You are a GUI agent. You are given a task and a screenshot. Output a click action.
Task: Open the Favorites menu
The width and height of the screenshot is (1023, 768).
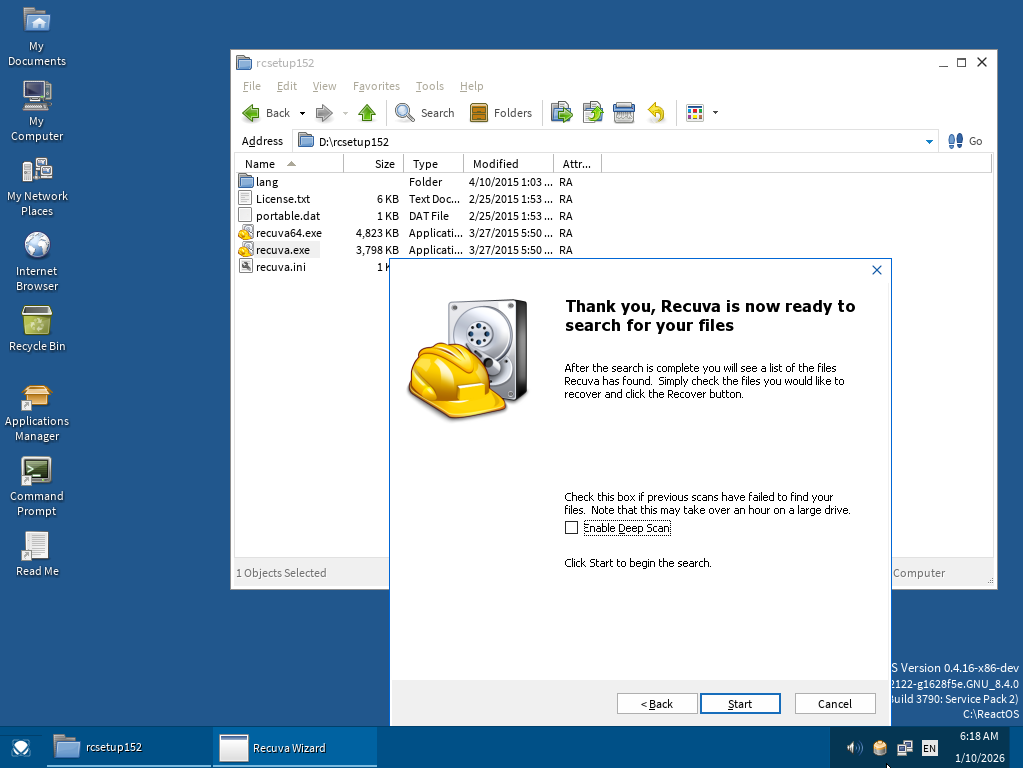(x=376, y=86)
